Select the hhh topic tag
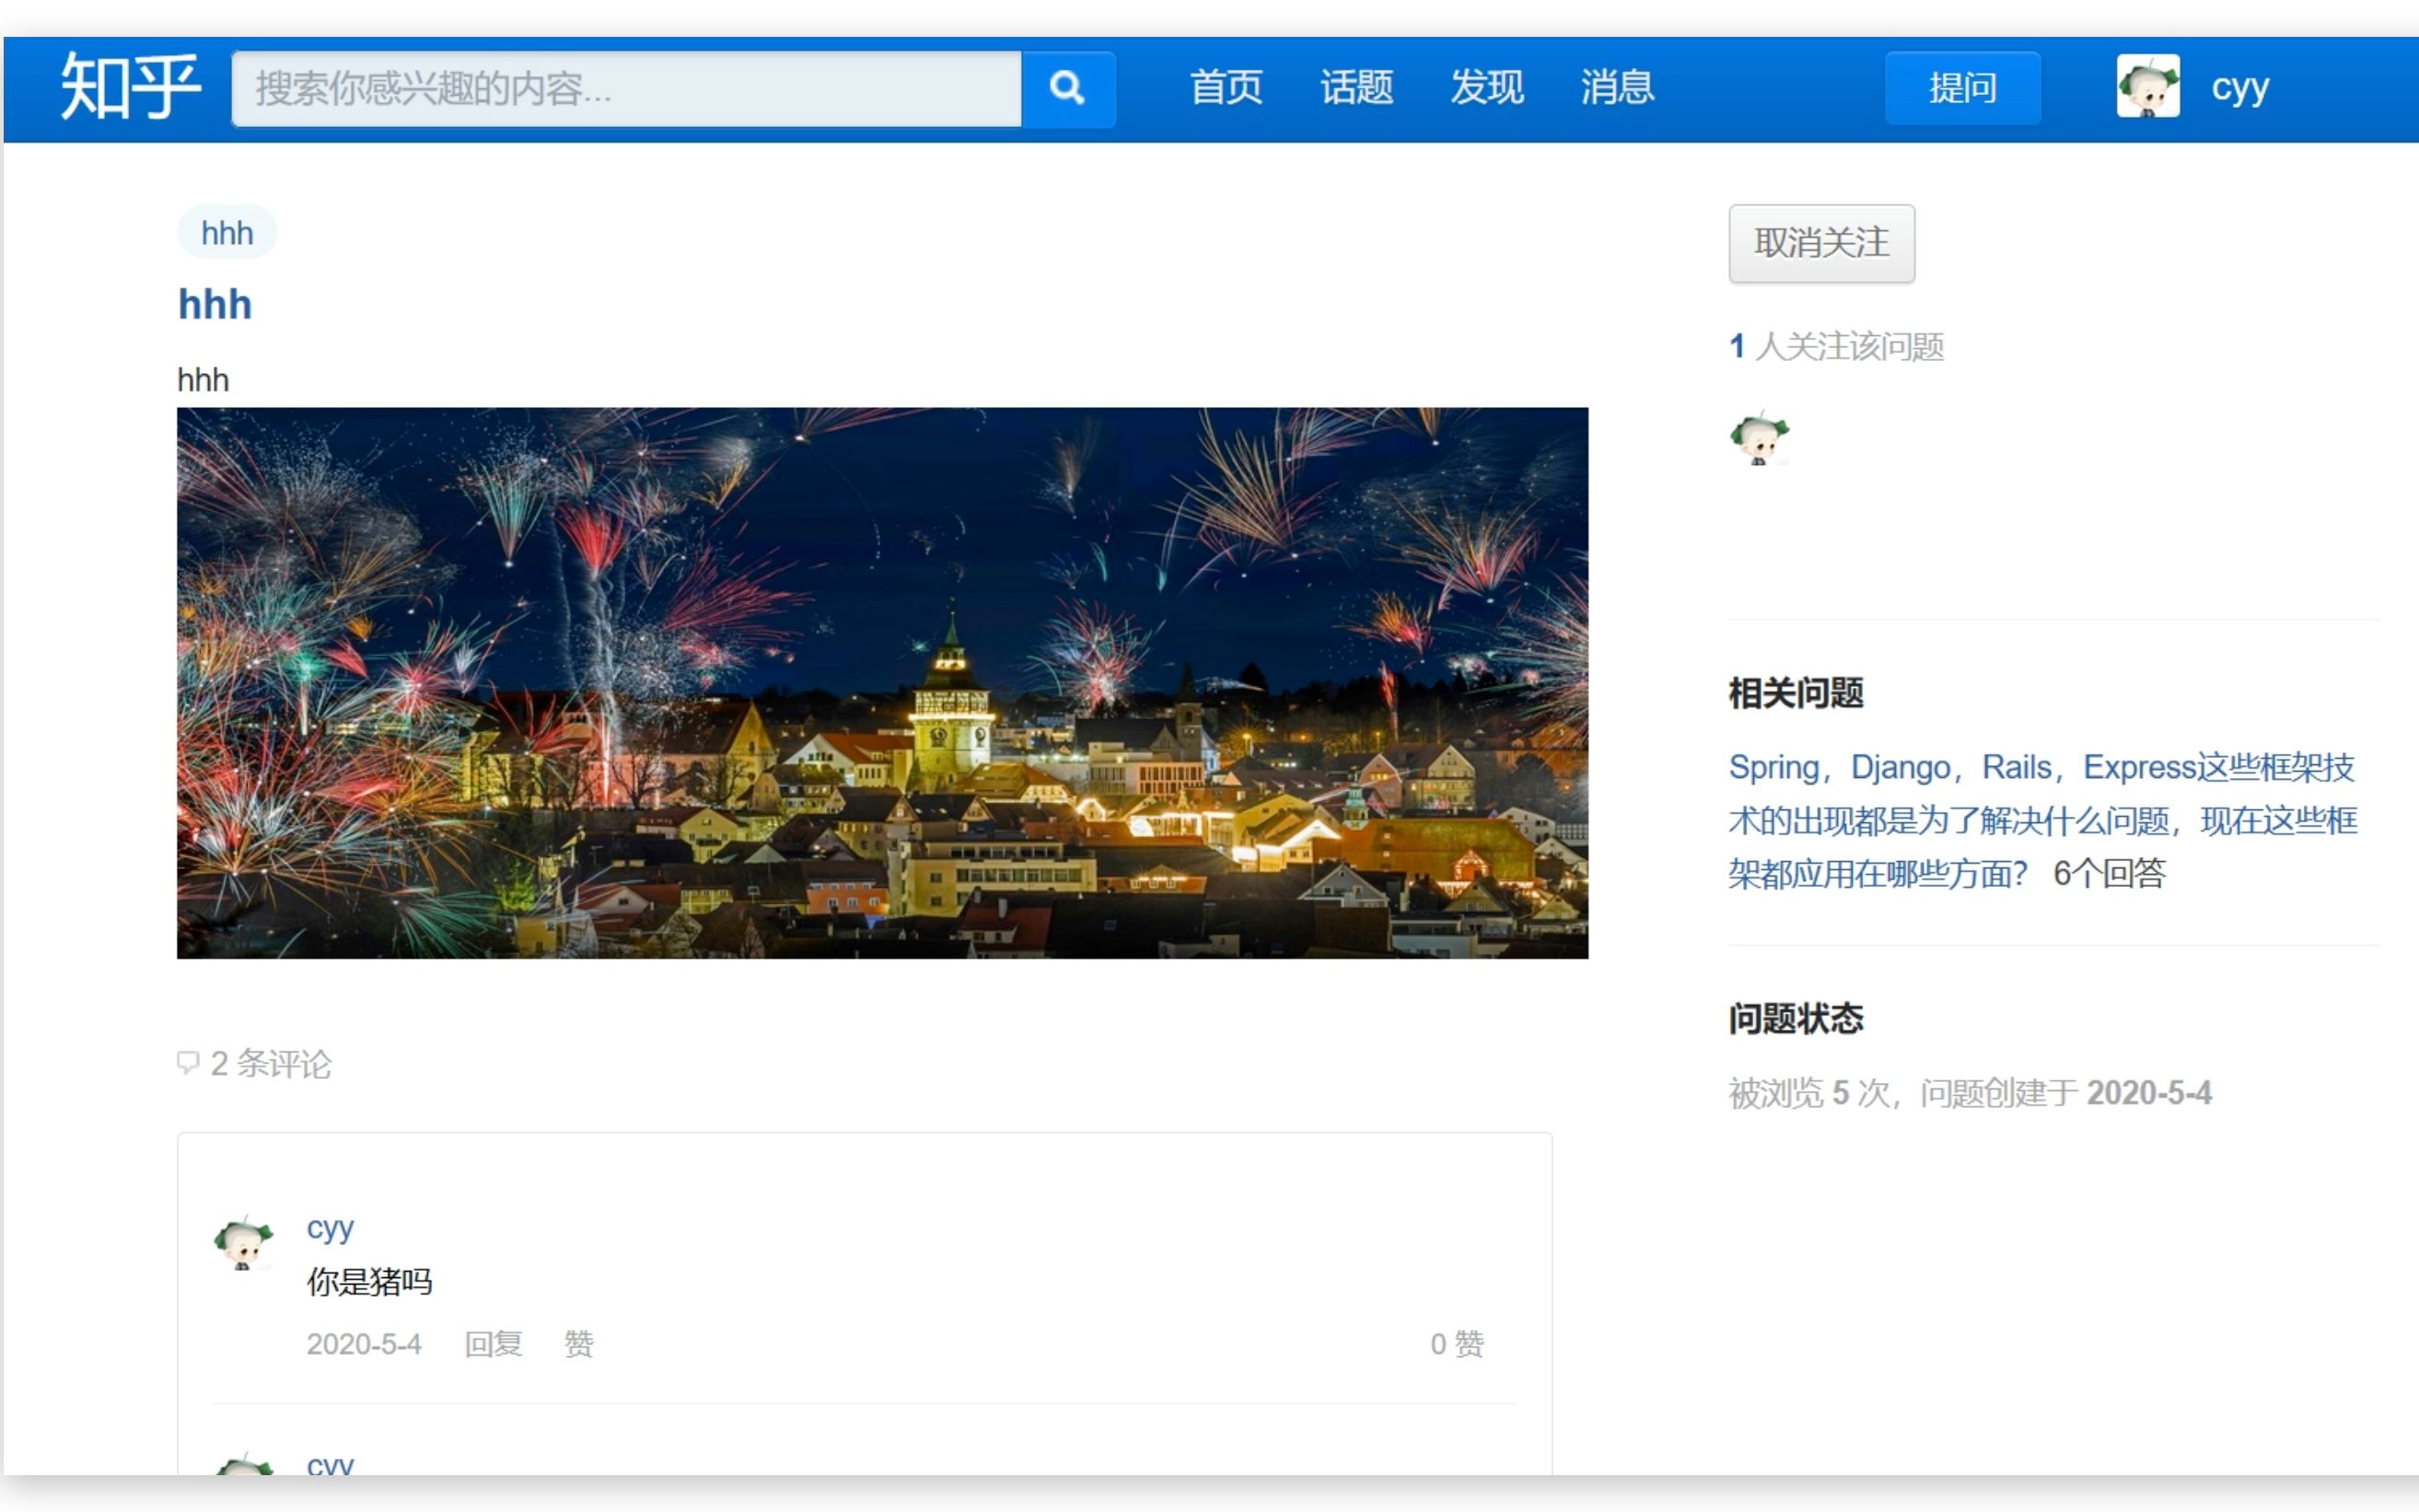The image size is (2419, 1512). [227, 233]
